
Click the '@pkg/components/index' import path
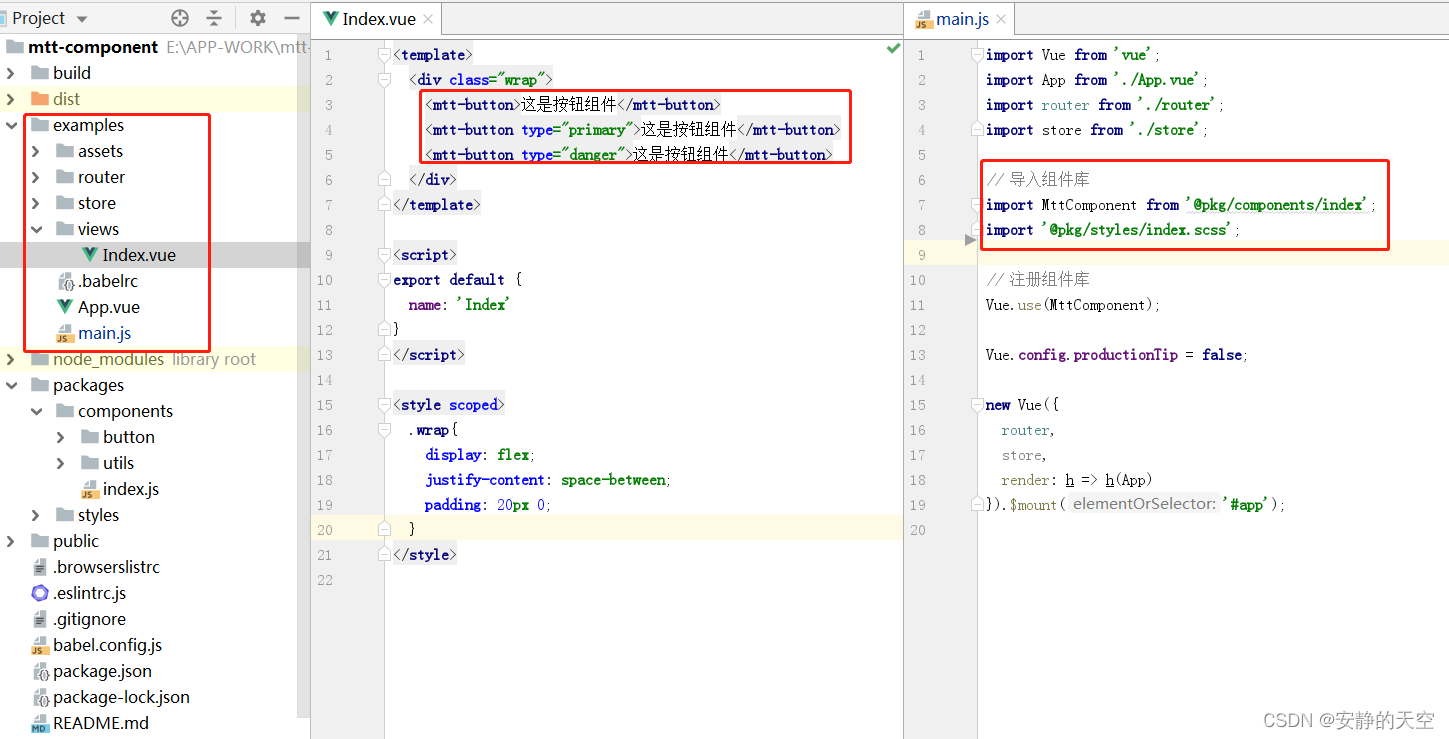point(1276,205)
